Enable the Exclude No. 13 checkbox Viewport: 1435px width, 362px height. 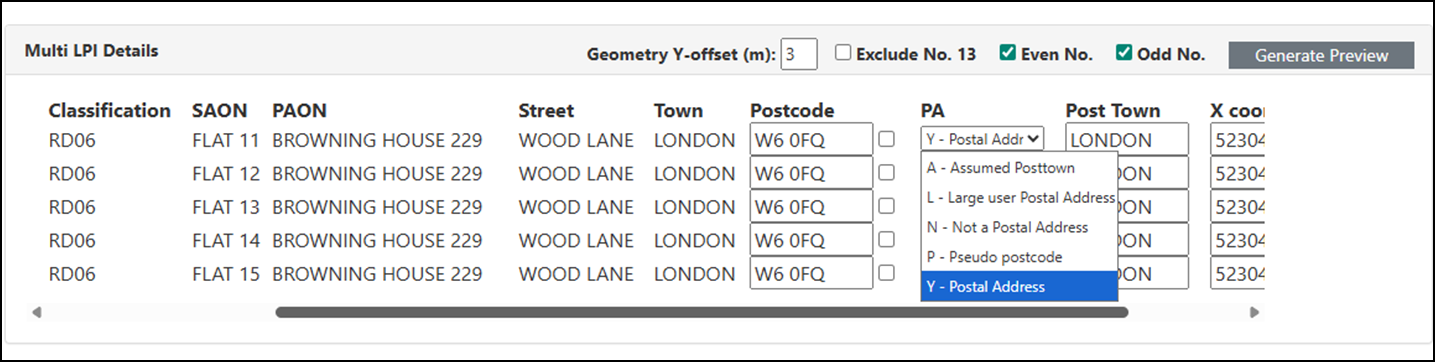(x=844, y=53)
